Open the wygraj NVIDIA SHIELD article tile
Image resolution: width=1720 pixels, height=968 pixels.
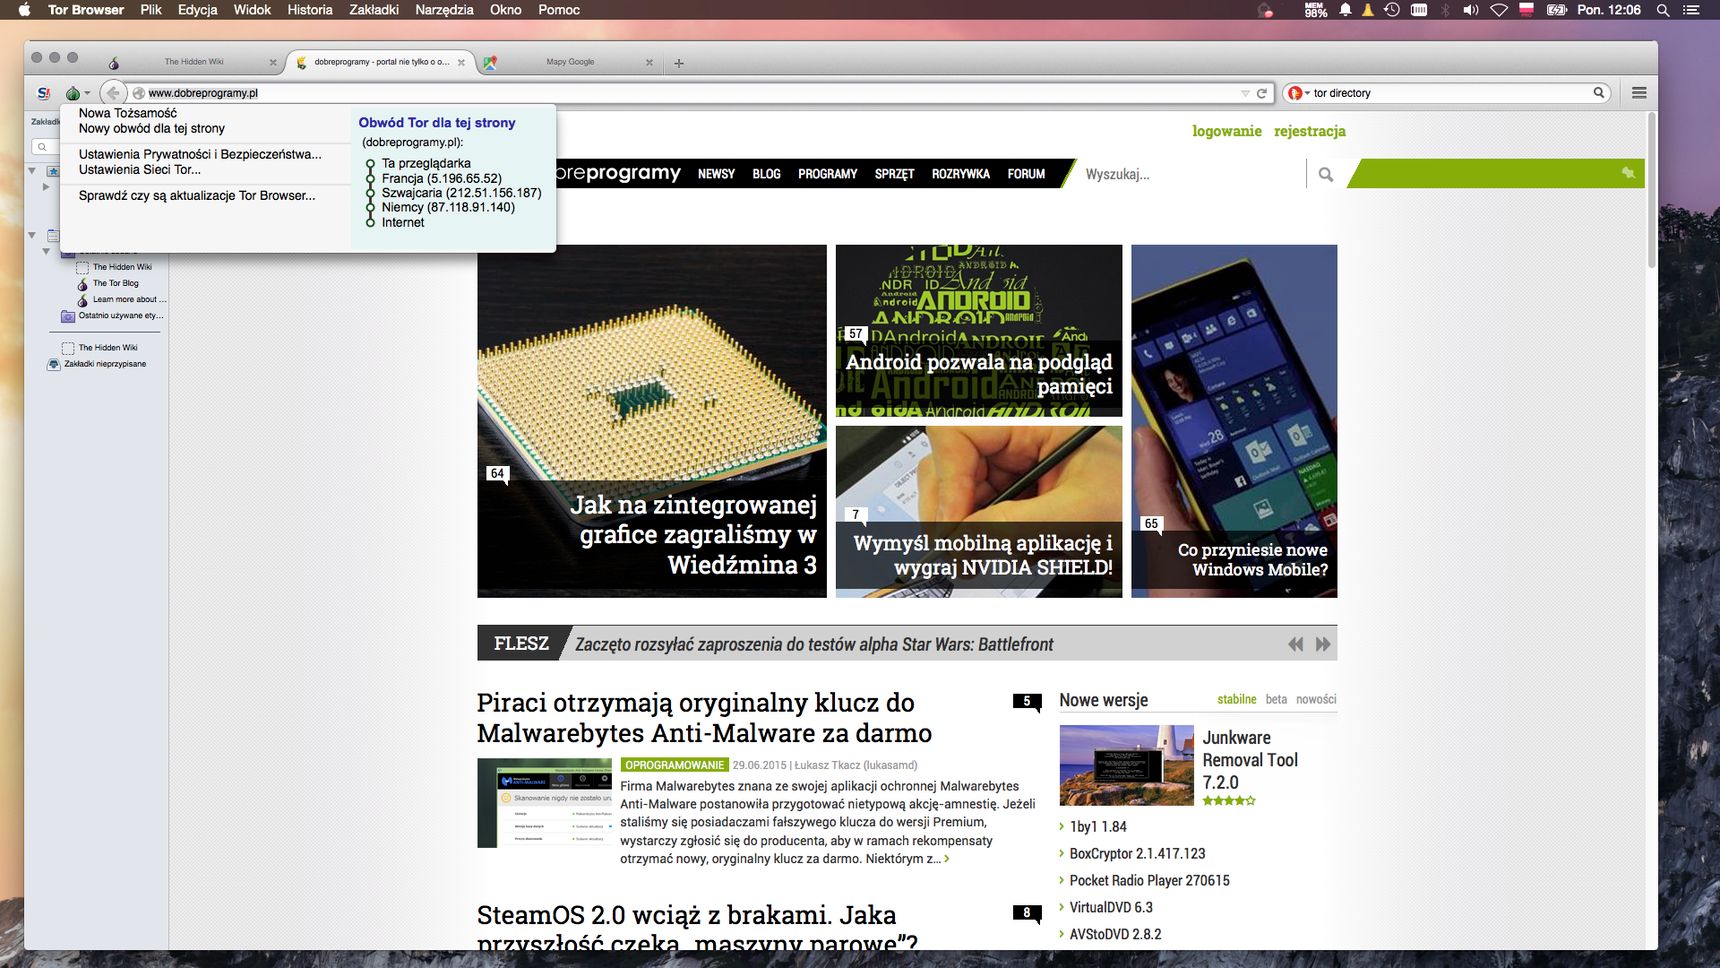(x=979, y=512)
